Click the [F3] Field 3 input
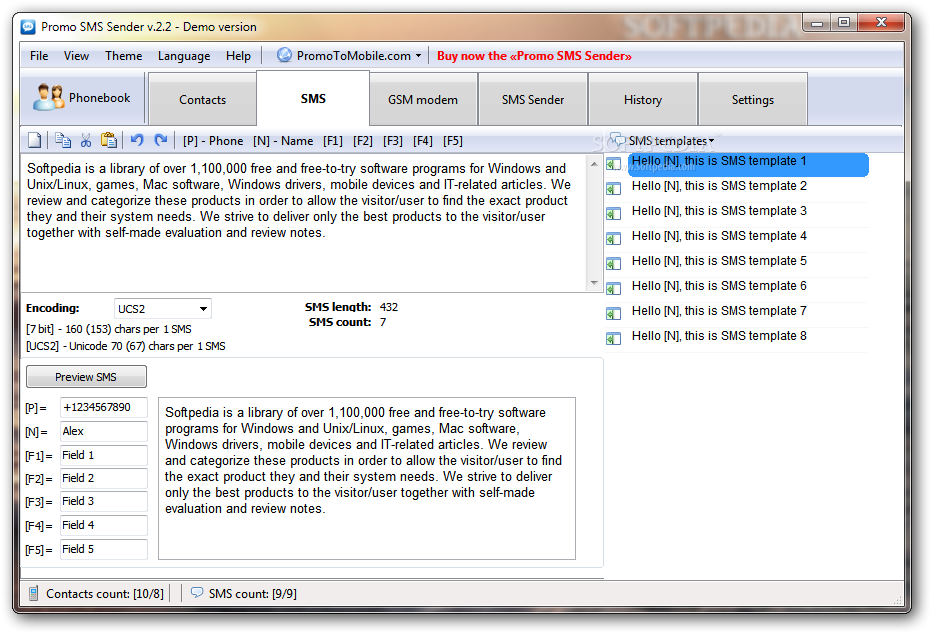This screenshot has height=634, width=932. coord(103,501)
